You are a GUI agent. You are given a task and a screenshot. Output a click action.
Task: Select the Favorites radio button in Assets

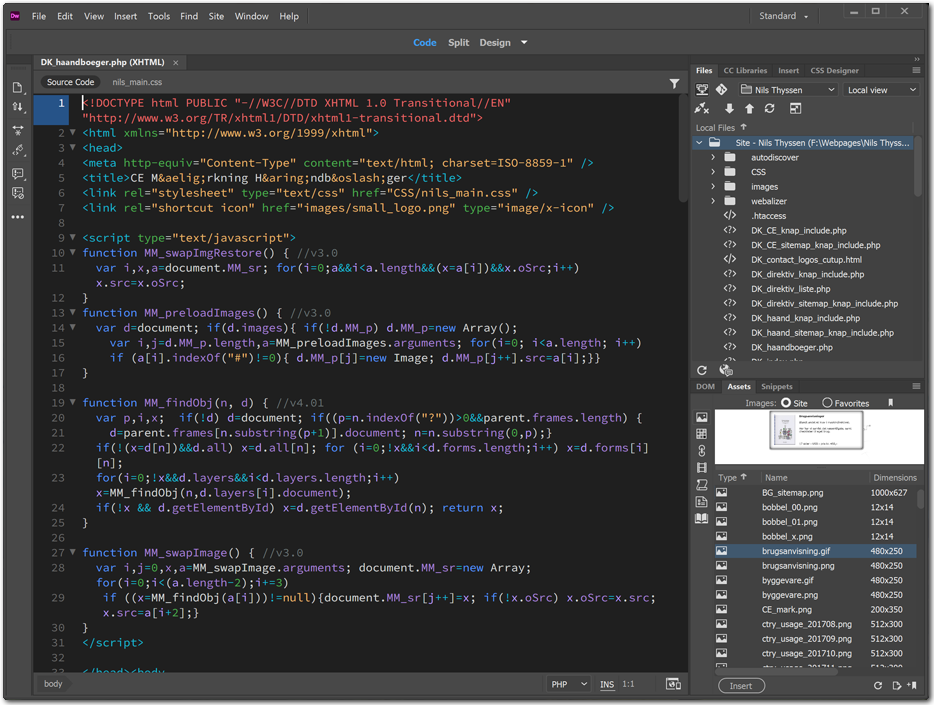(827, 403)
